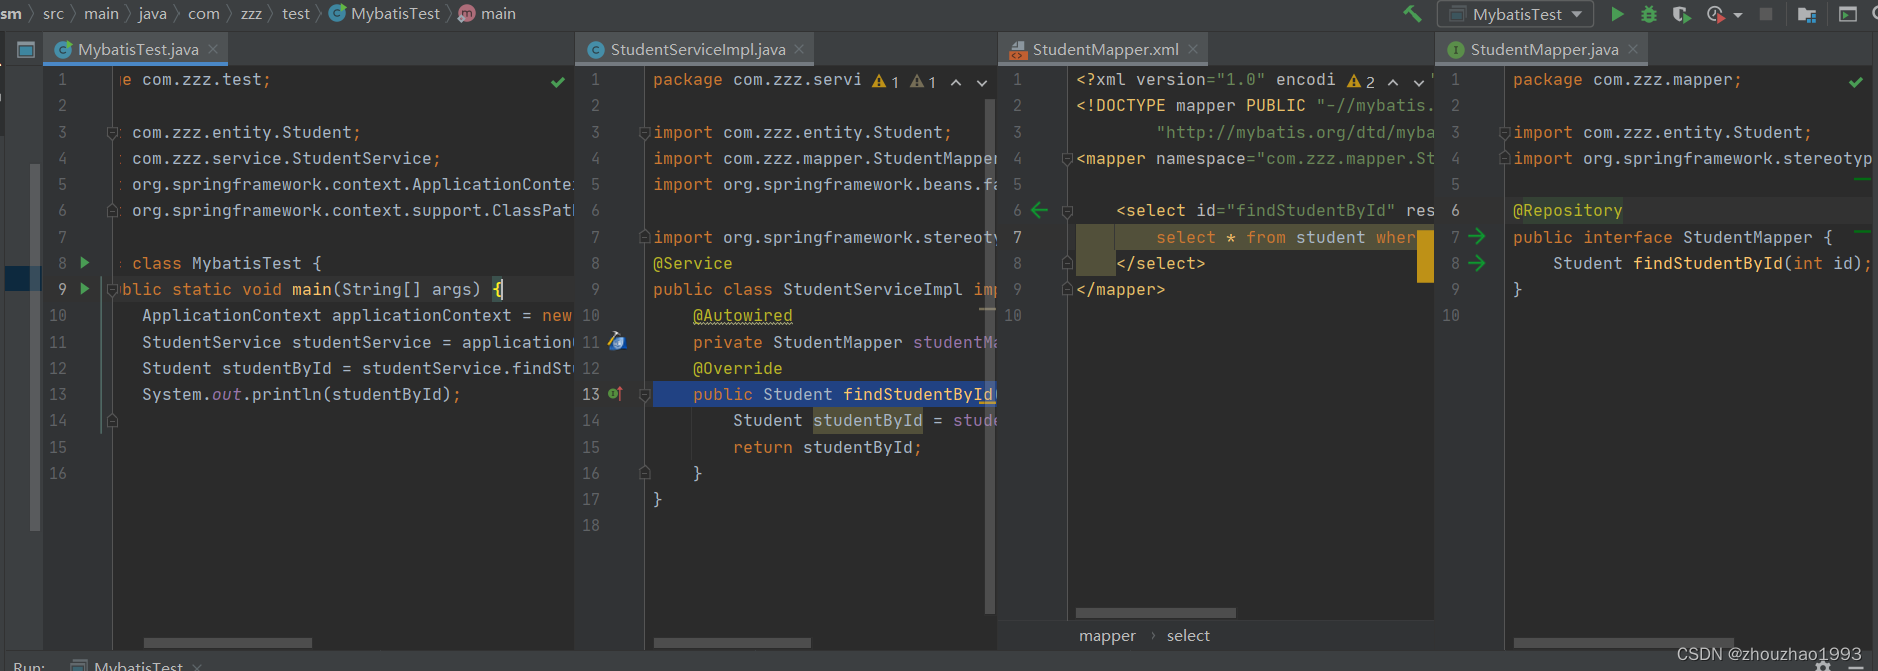Click the Profile run clock icon
This screenshot has height=671, width=1878.
click(1715, 14)
